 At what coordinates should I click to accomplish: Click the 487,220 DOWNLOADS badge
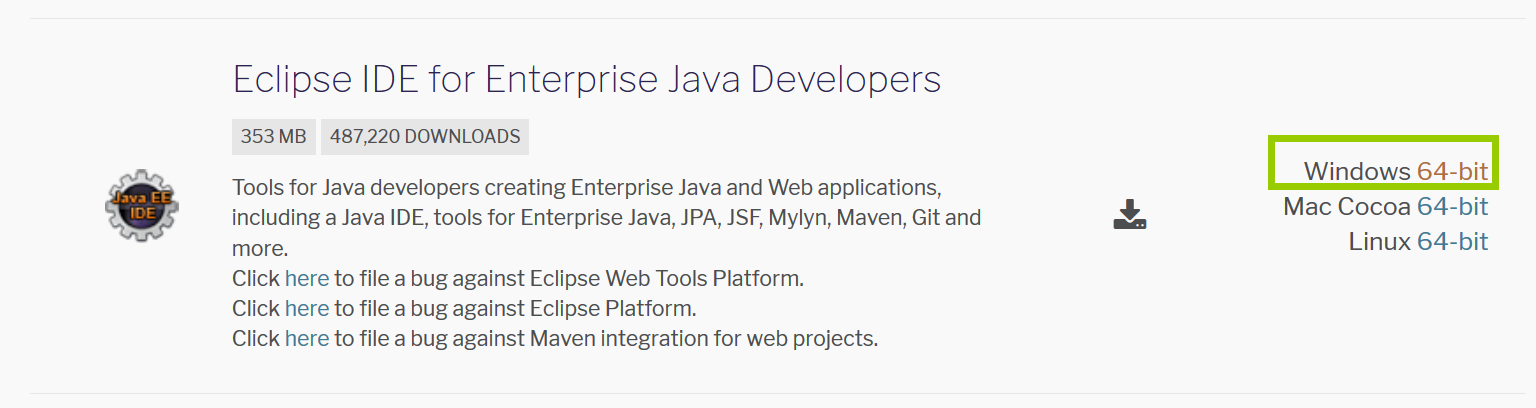click(425, 137)
